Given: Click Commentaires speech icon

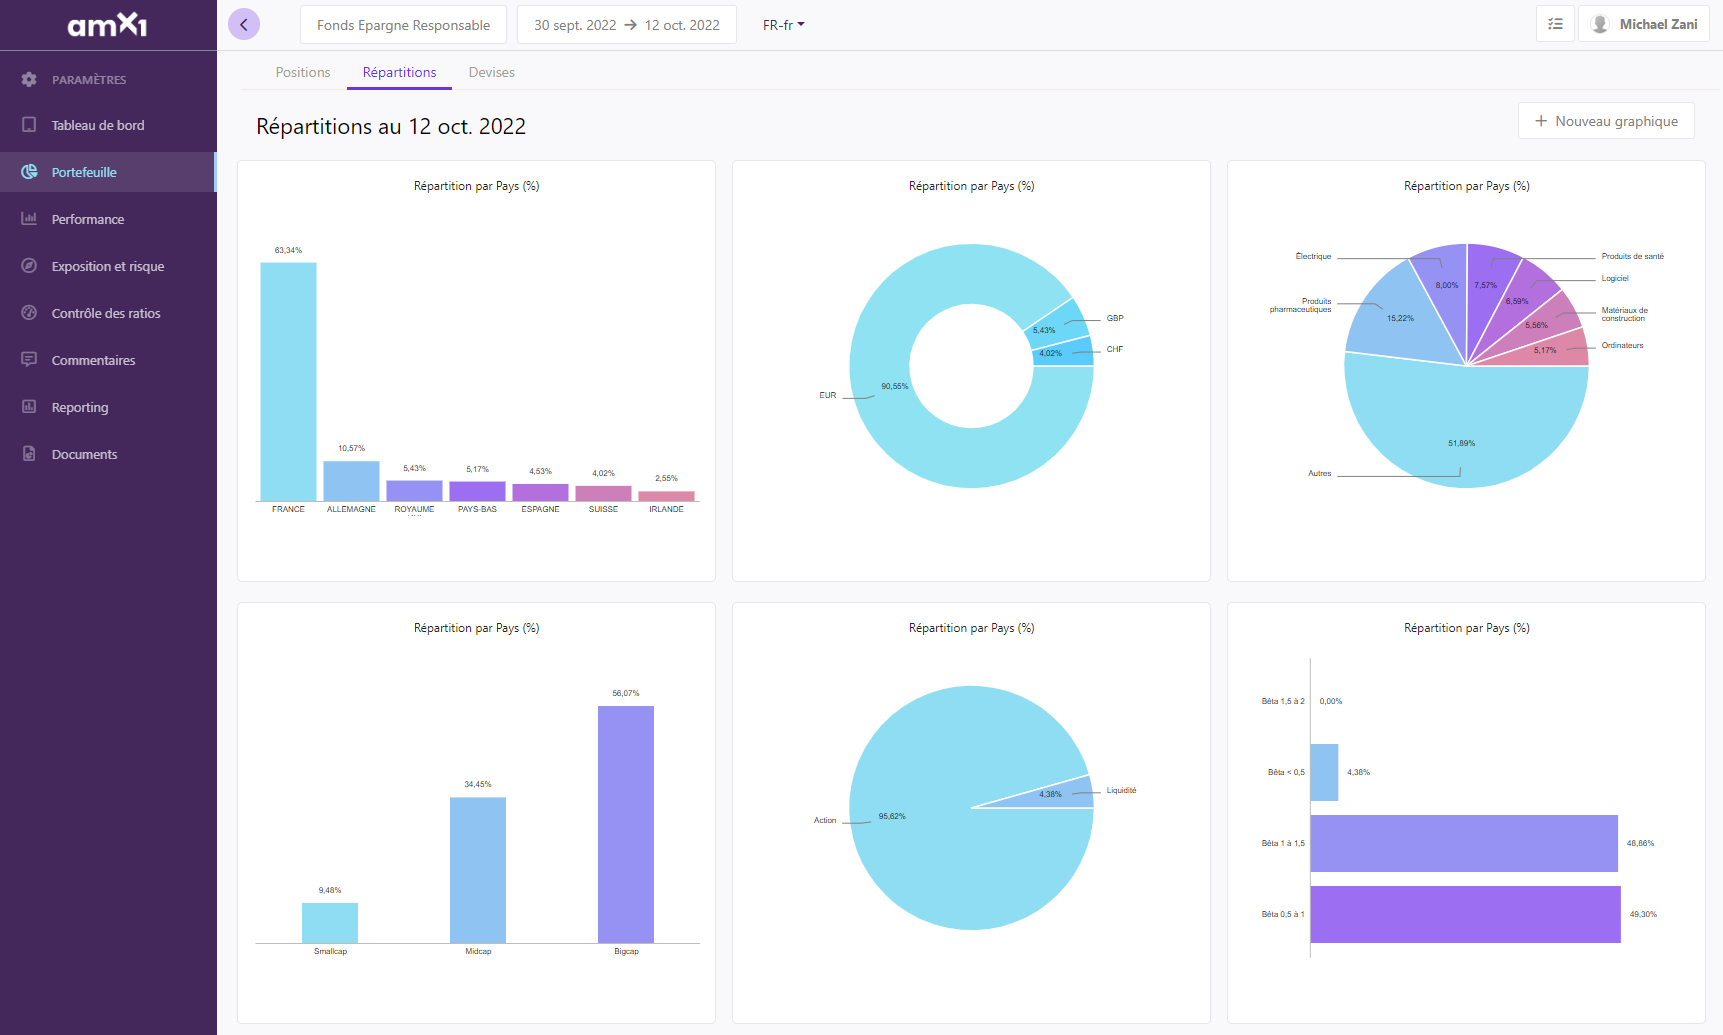Looking at the screenshot, I should 29,360.
